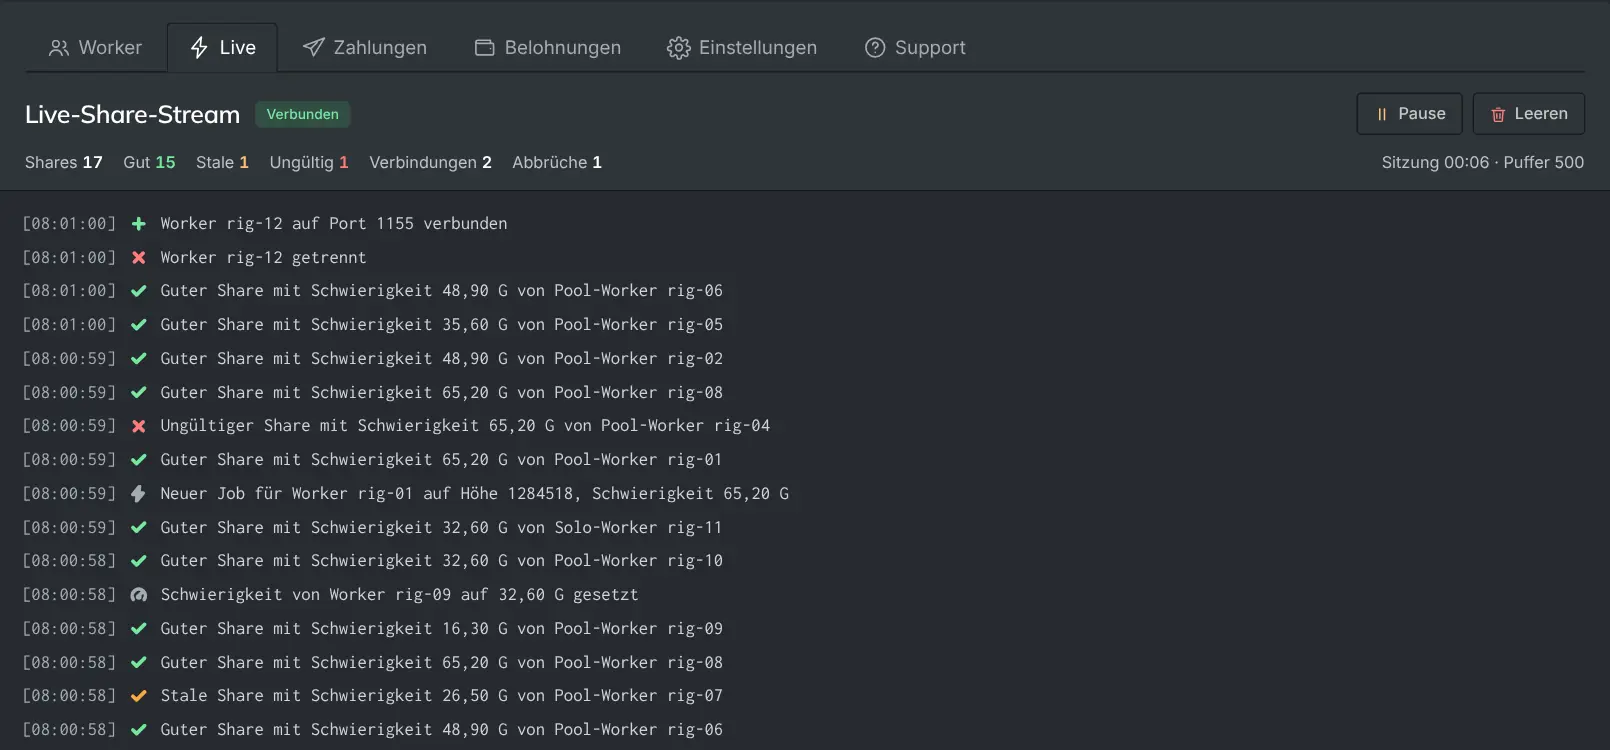Open the Support tab
Screen dimensions: 1610x750
point(915,48)
